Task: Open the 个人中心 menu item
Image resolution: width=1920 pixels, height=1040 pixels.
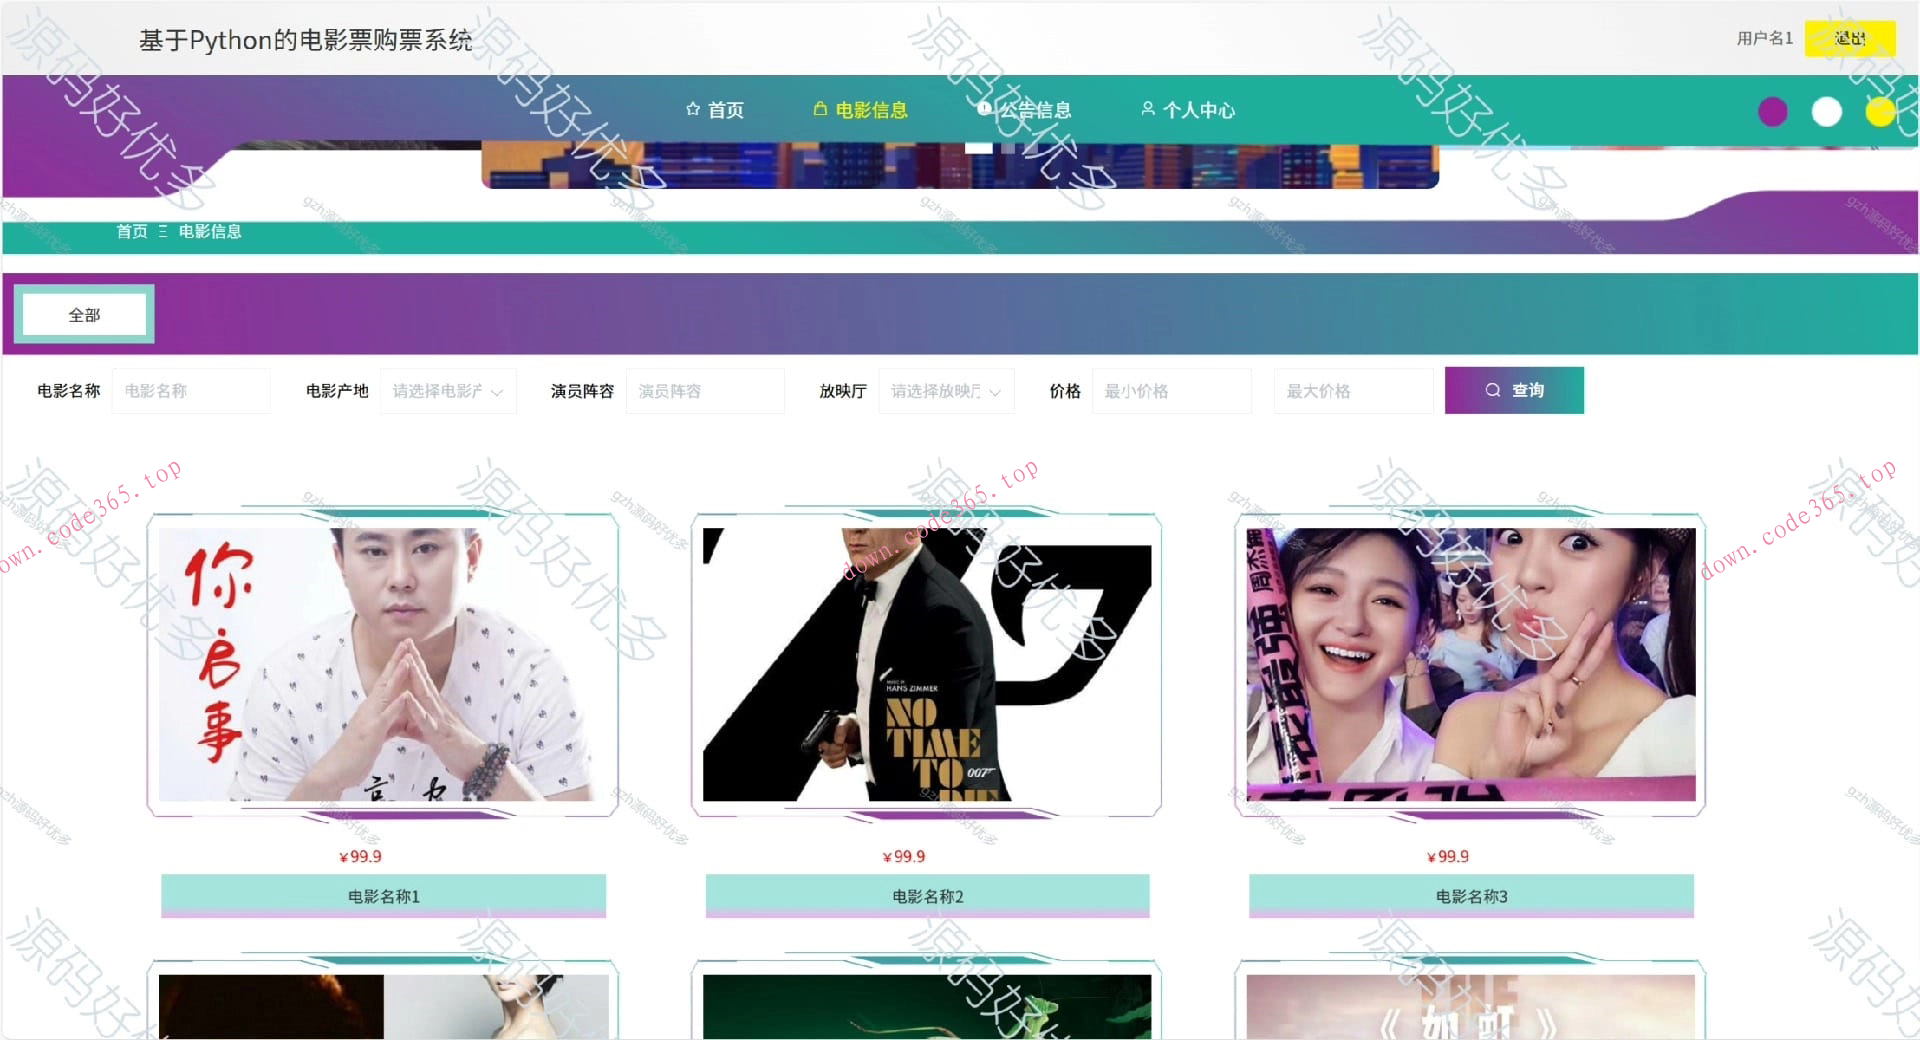Action: 1198,110
